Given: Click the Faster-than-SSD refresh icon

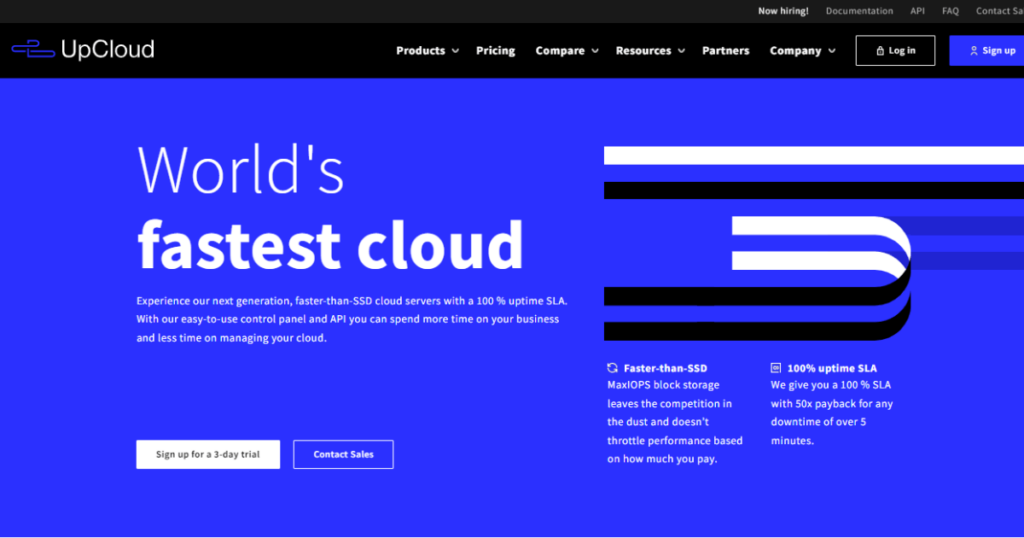Looking at the screenshot, I should [612, 368].
